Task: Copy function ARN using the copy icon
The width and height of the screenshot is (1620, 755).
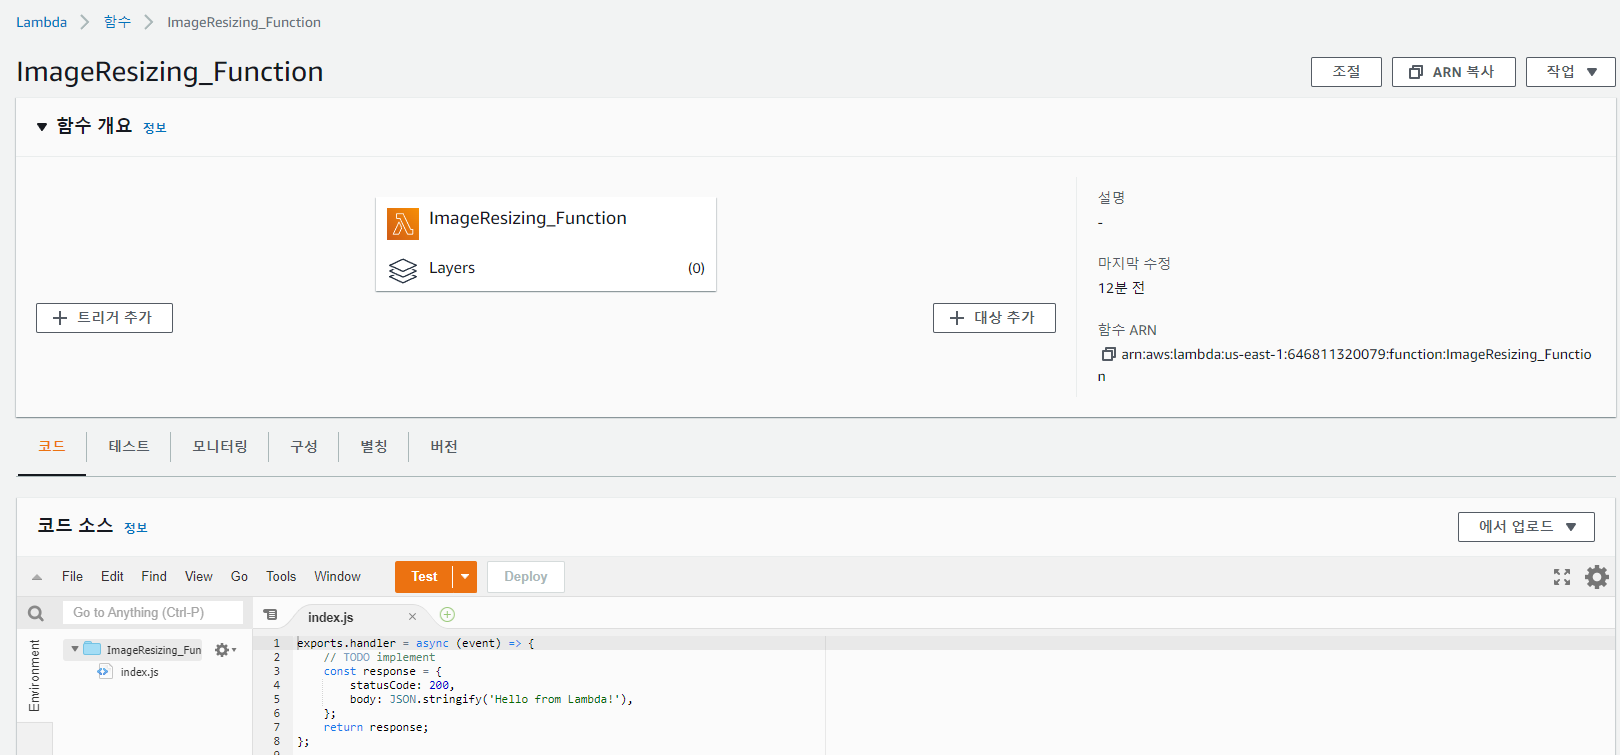Action: point(1108,354)
